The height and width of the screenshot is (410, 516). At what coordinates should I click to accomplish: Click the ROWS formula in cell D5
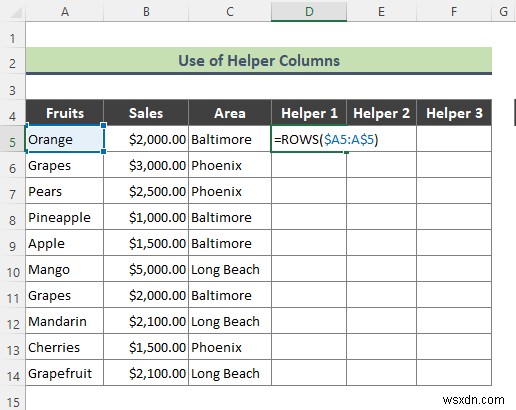(x=326, y=139)
